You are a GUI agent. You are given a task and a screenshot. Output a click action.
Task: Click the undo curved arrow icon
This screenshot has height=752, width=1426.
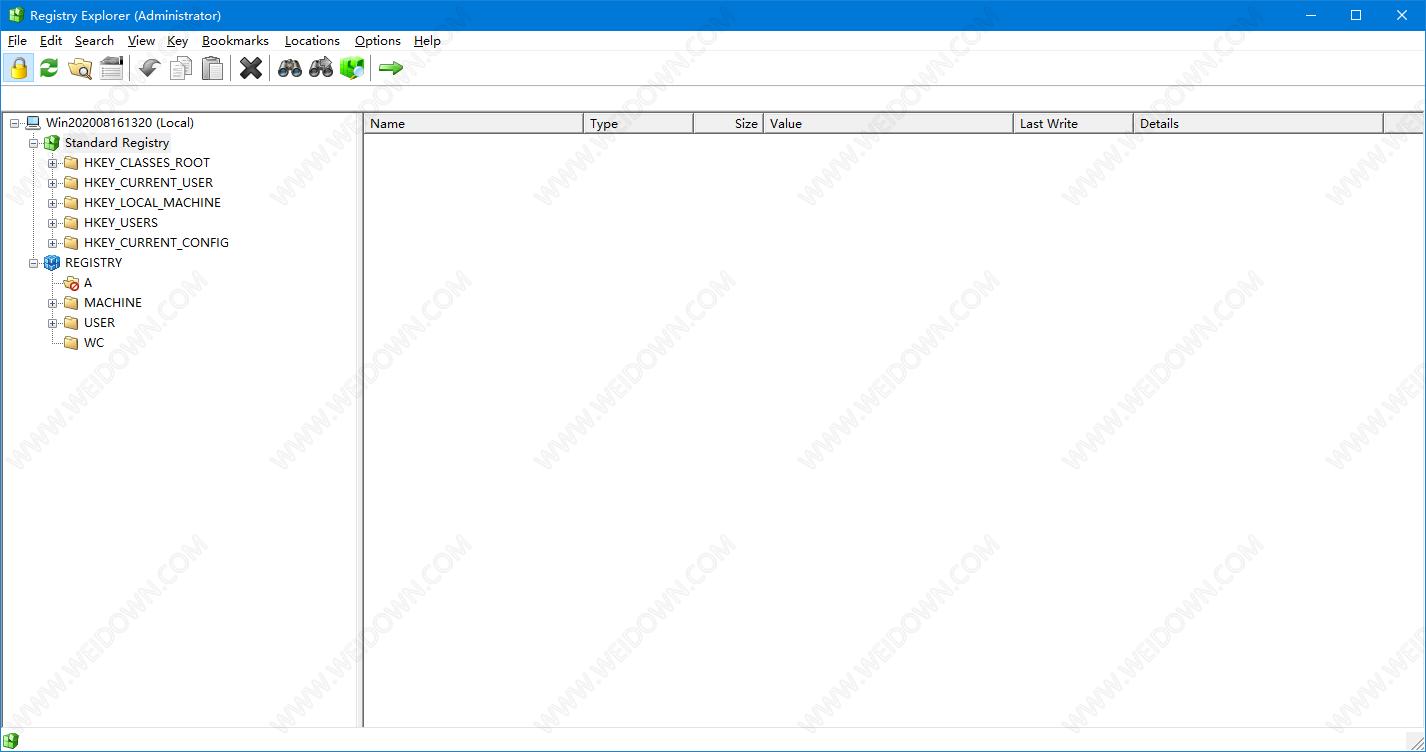click(150, 68)
